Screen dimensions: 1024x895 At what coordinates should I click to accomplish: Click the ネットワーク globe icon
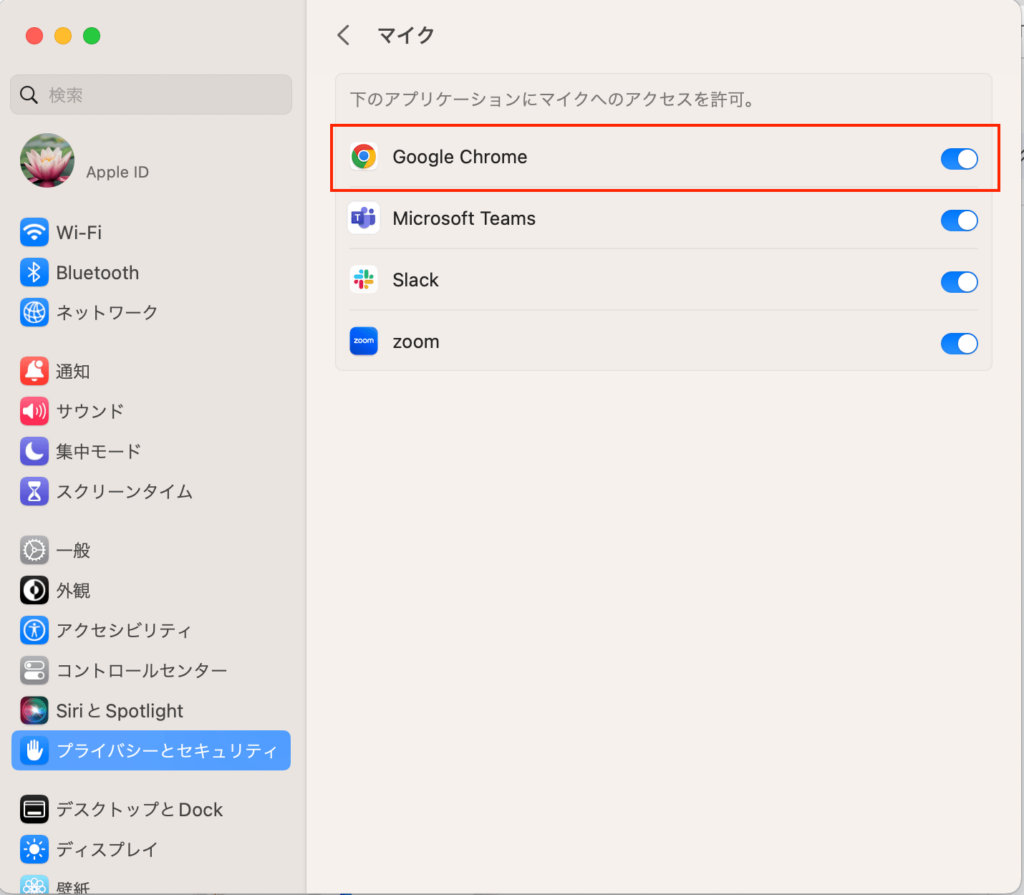point(34,312)
